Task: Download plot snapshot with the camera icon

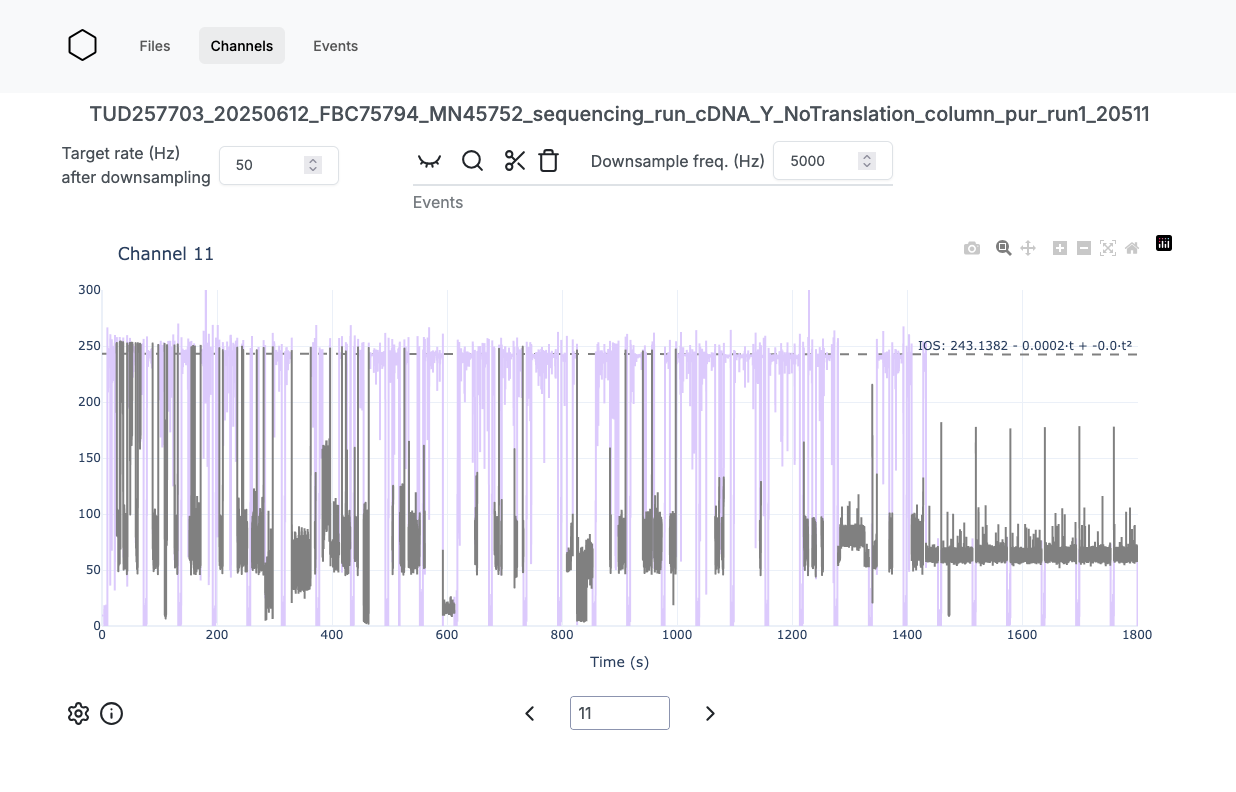Action: (x=971, y=247)
